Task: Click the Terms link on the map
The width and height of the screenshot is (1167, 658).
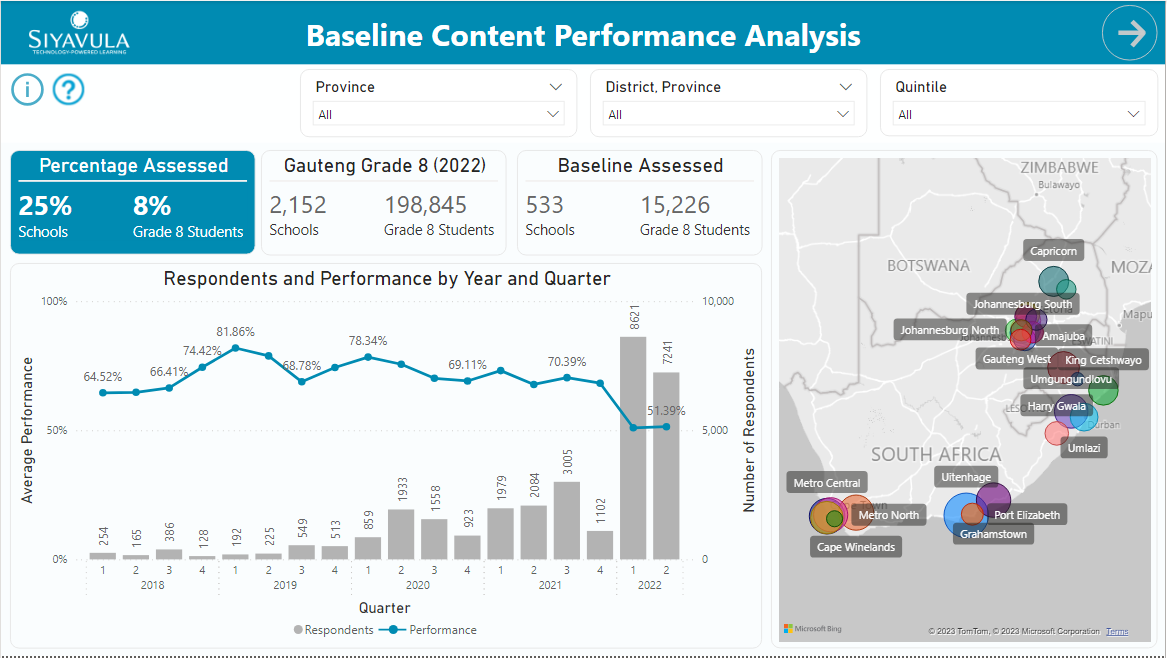Action: click(x=1117, y=631)
